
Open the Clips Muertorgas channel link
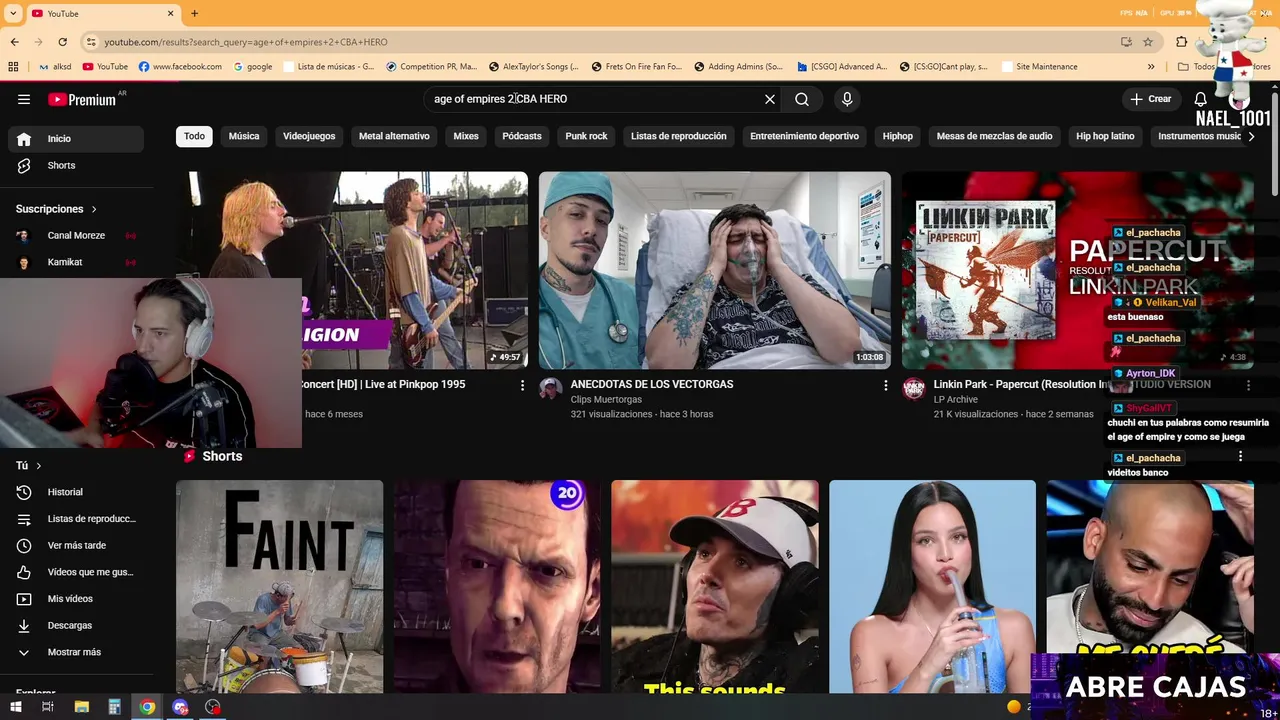[x=606, y=399]
